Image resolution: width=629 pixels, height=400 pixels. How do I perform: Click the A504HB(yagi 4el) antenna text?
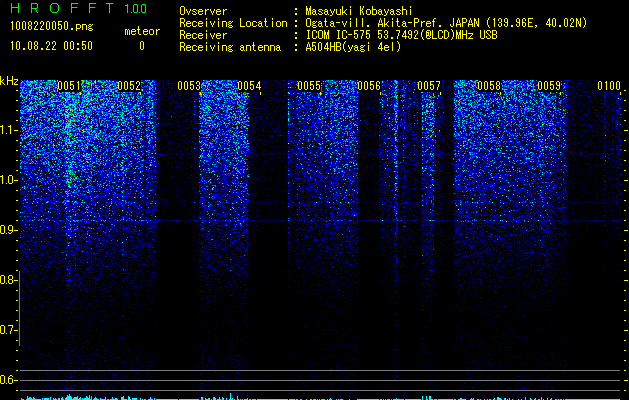[353, 47]
